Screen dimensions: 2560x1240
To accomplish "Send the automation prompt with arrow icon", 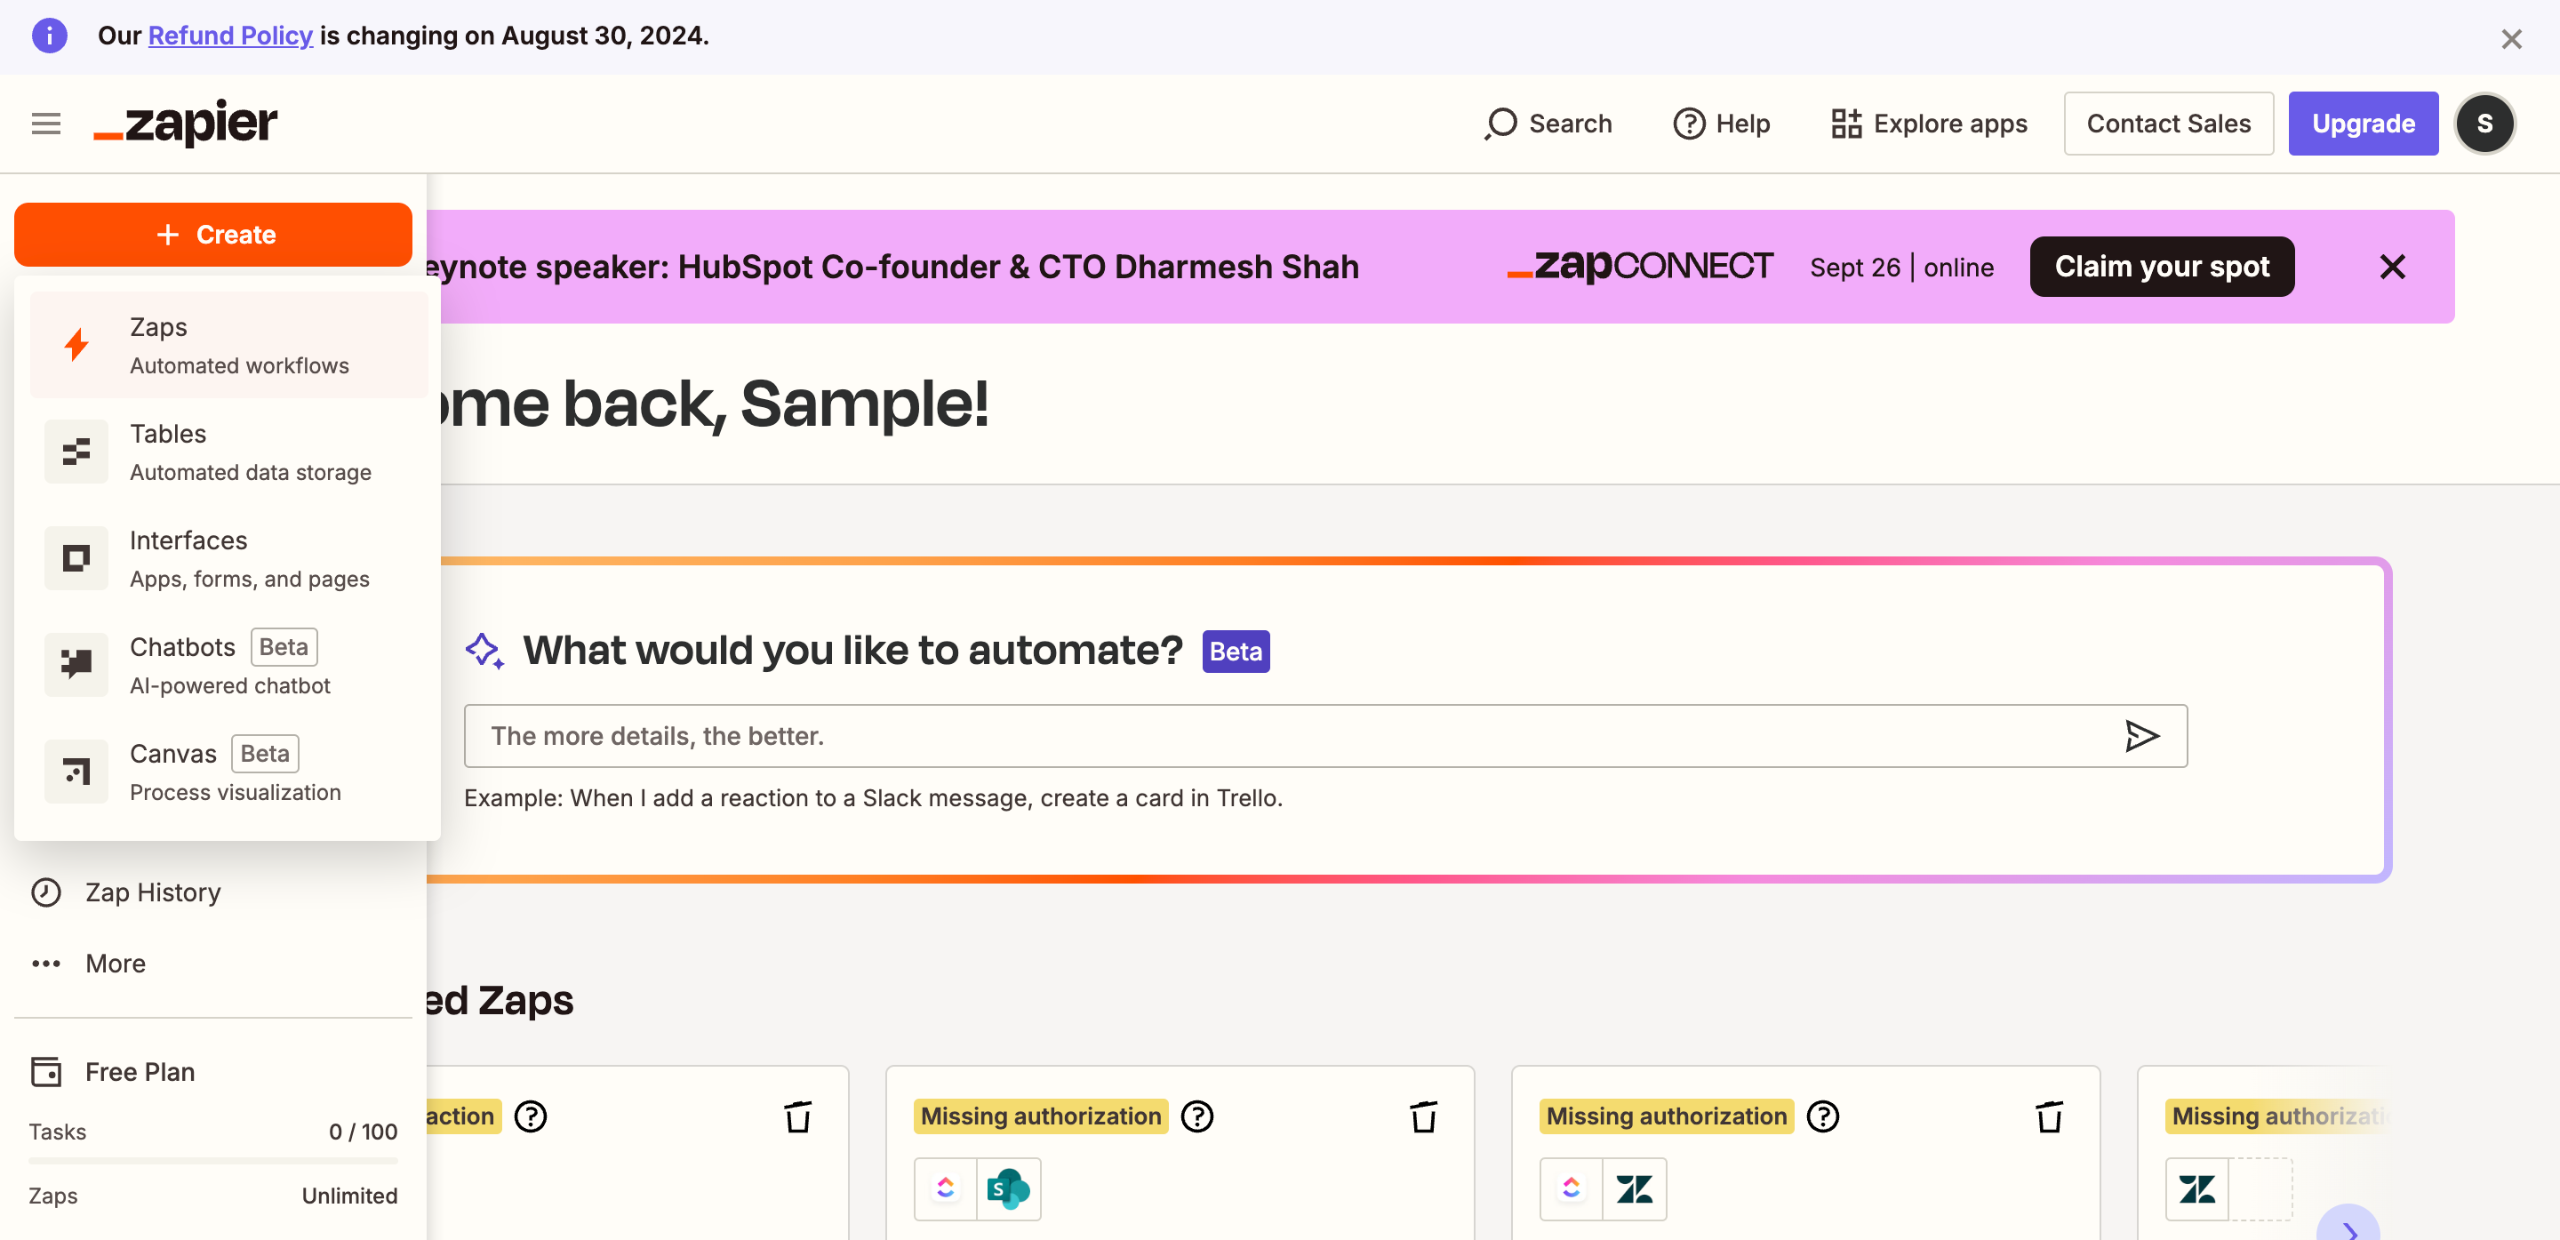I will (x=2141, y=736).
